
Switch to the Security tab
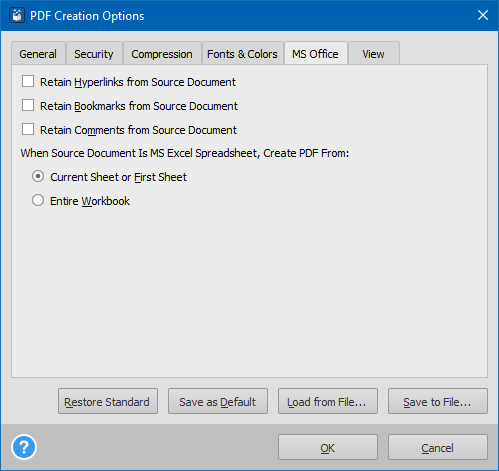94,53
